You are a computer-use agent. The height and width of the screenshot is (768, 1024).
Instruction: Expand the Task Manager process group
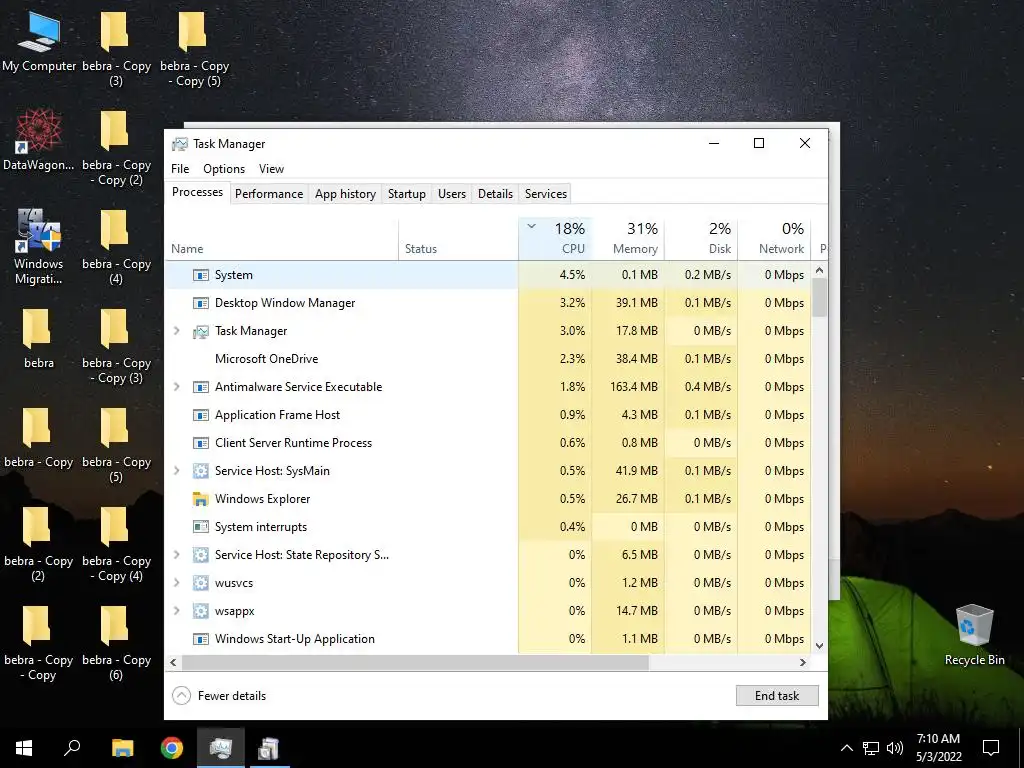176,331
